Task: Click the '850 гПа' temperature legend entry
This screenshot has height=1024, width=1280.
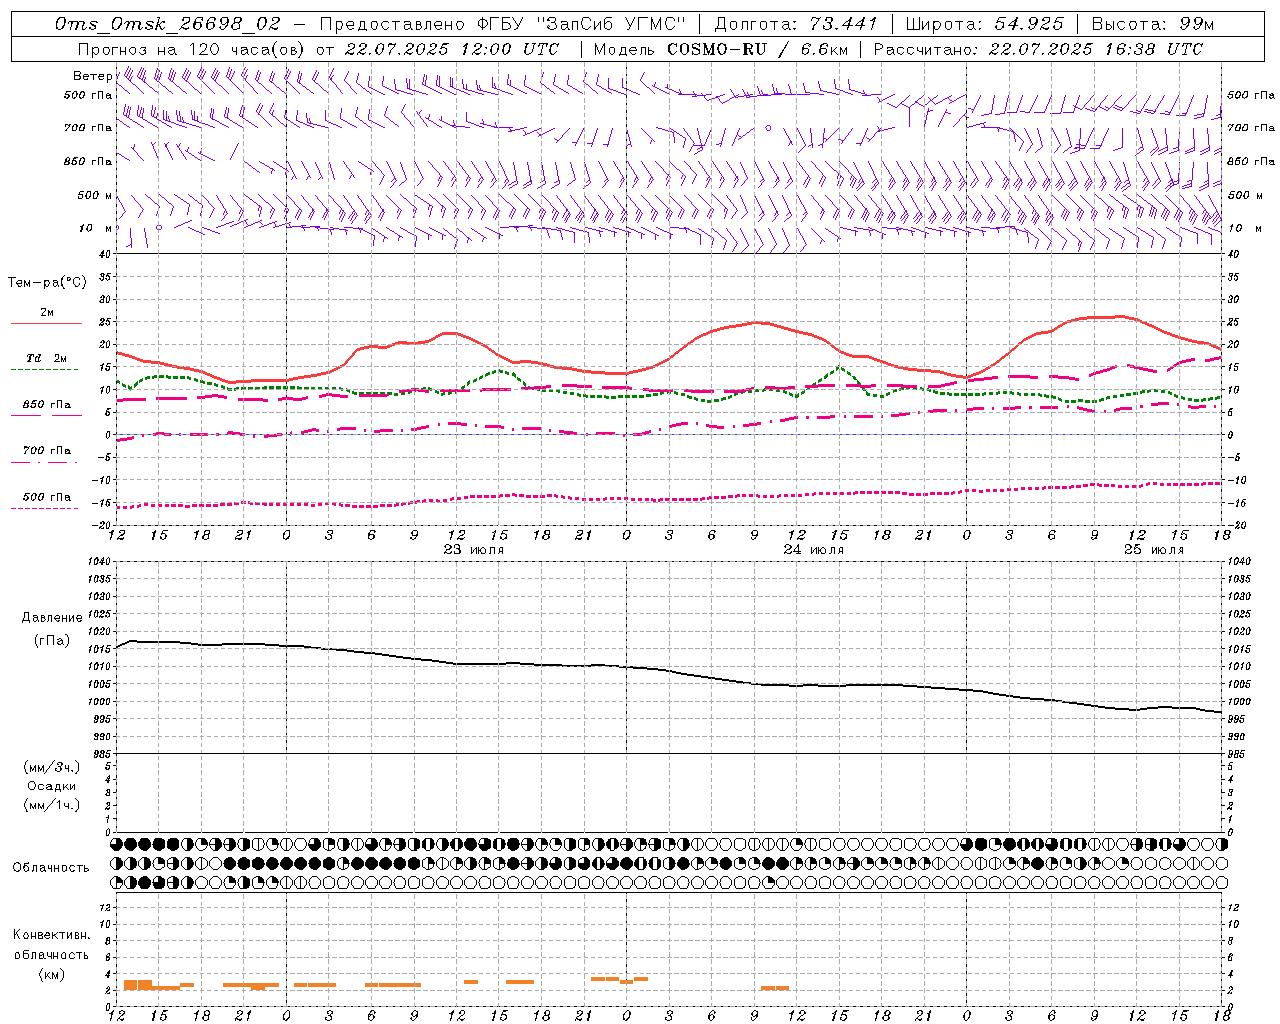Action: click(x=47, y=405)
